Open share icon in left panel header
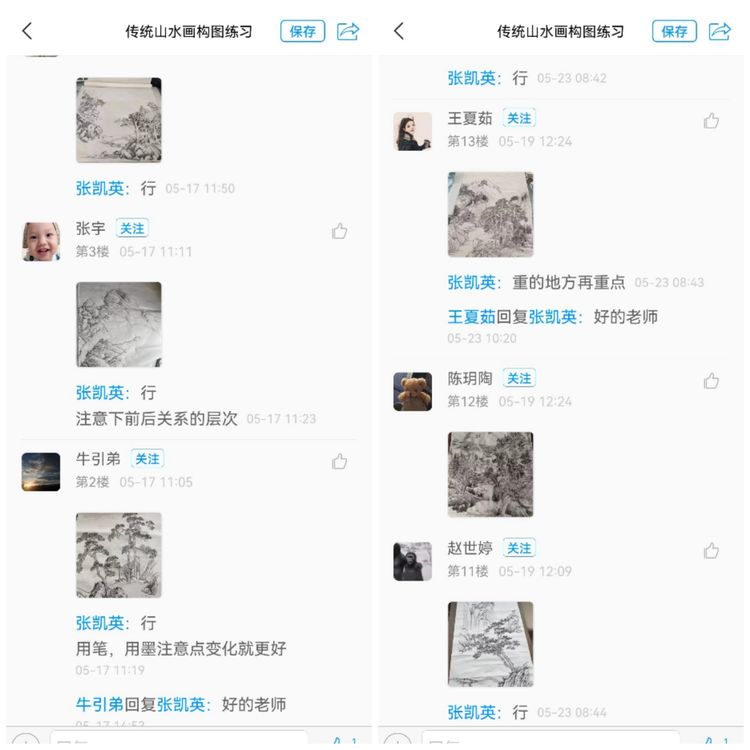This screenshot has height=750, width=750. click(x=348, y=31)
